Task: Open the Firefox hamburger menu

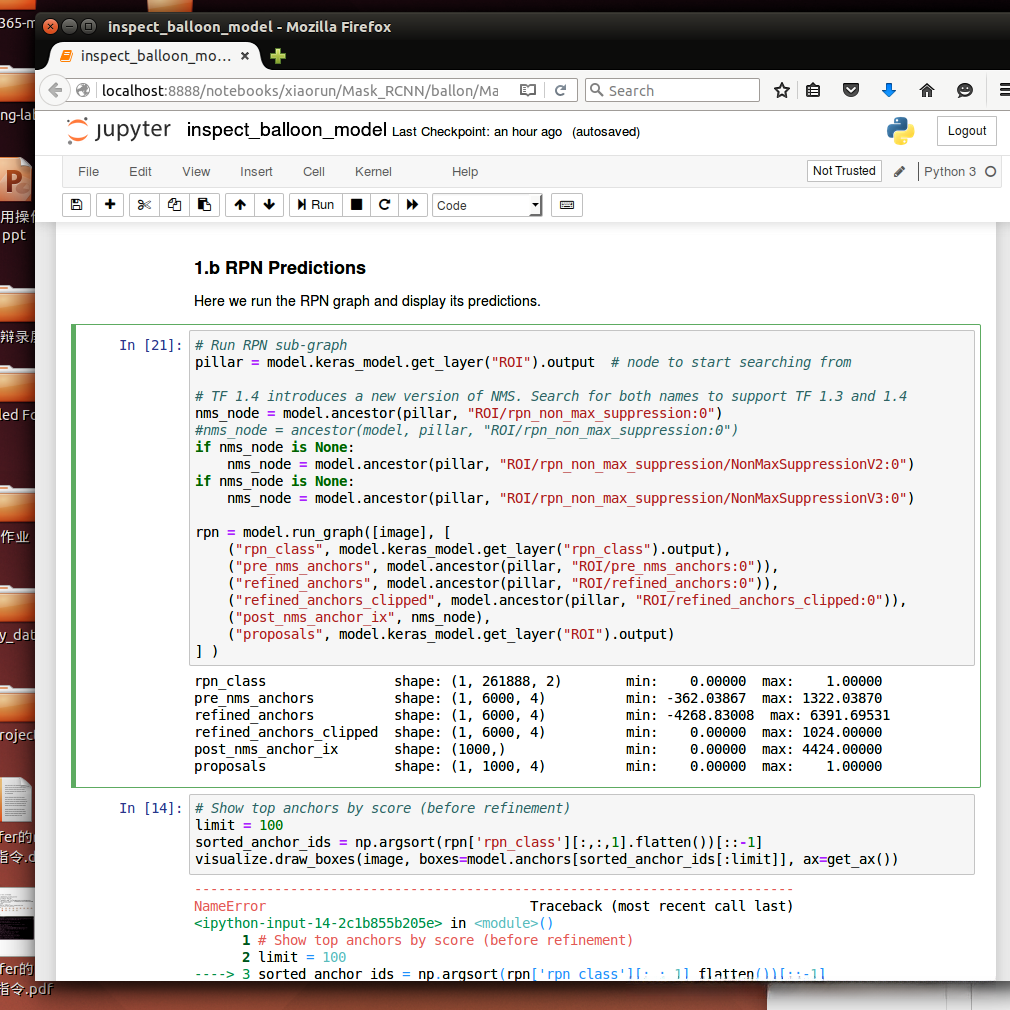Action: pos(1002,90)
